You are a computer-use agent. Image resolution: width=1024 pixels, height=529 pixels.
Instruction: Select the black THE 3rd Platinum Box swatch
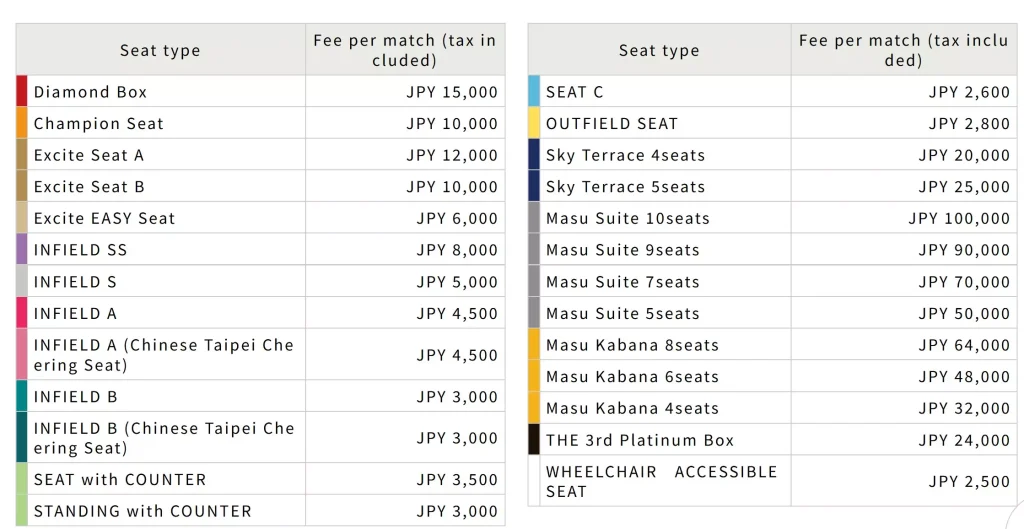(x=534, y=439)
